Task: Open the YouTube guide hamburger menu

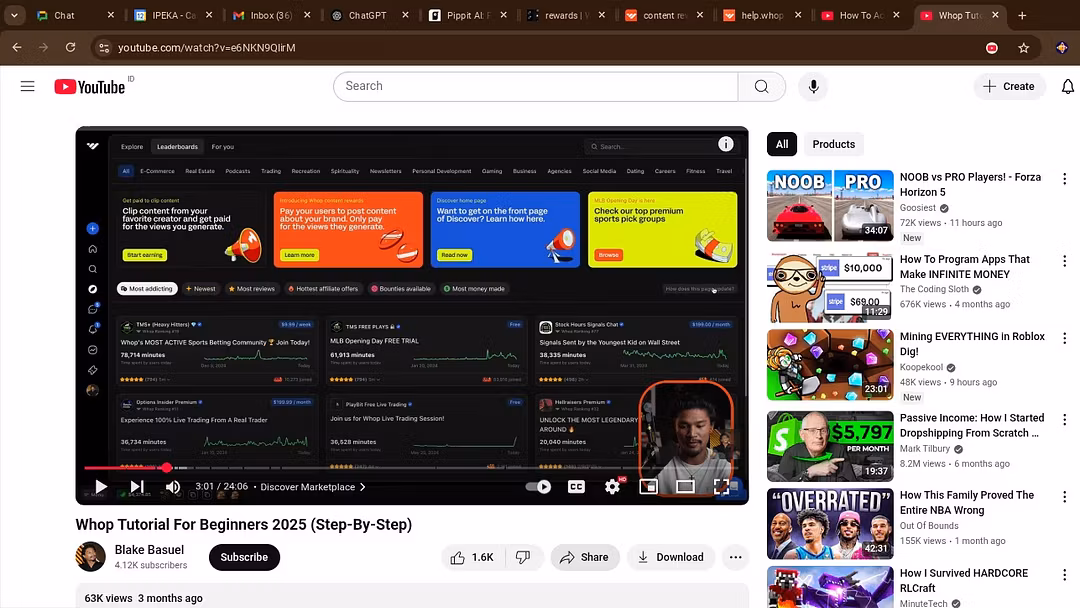Action: point(28,86)
